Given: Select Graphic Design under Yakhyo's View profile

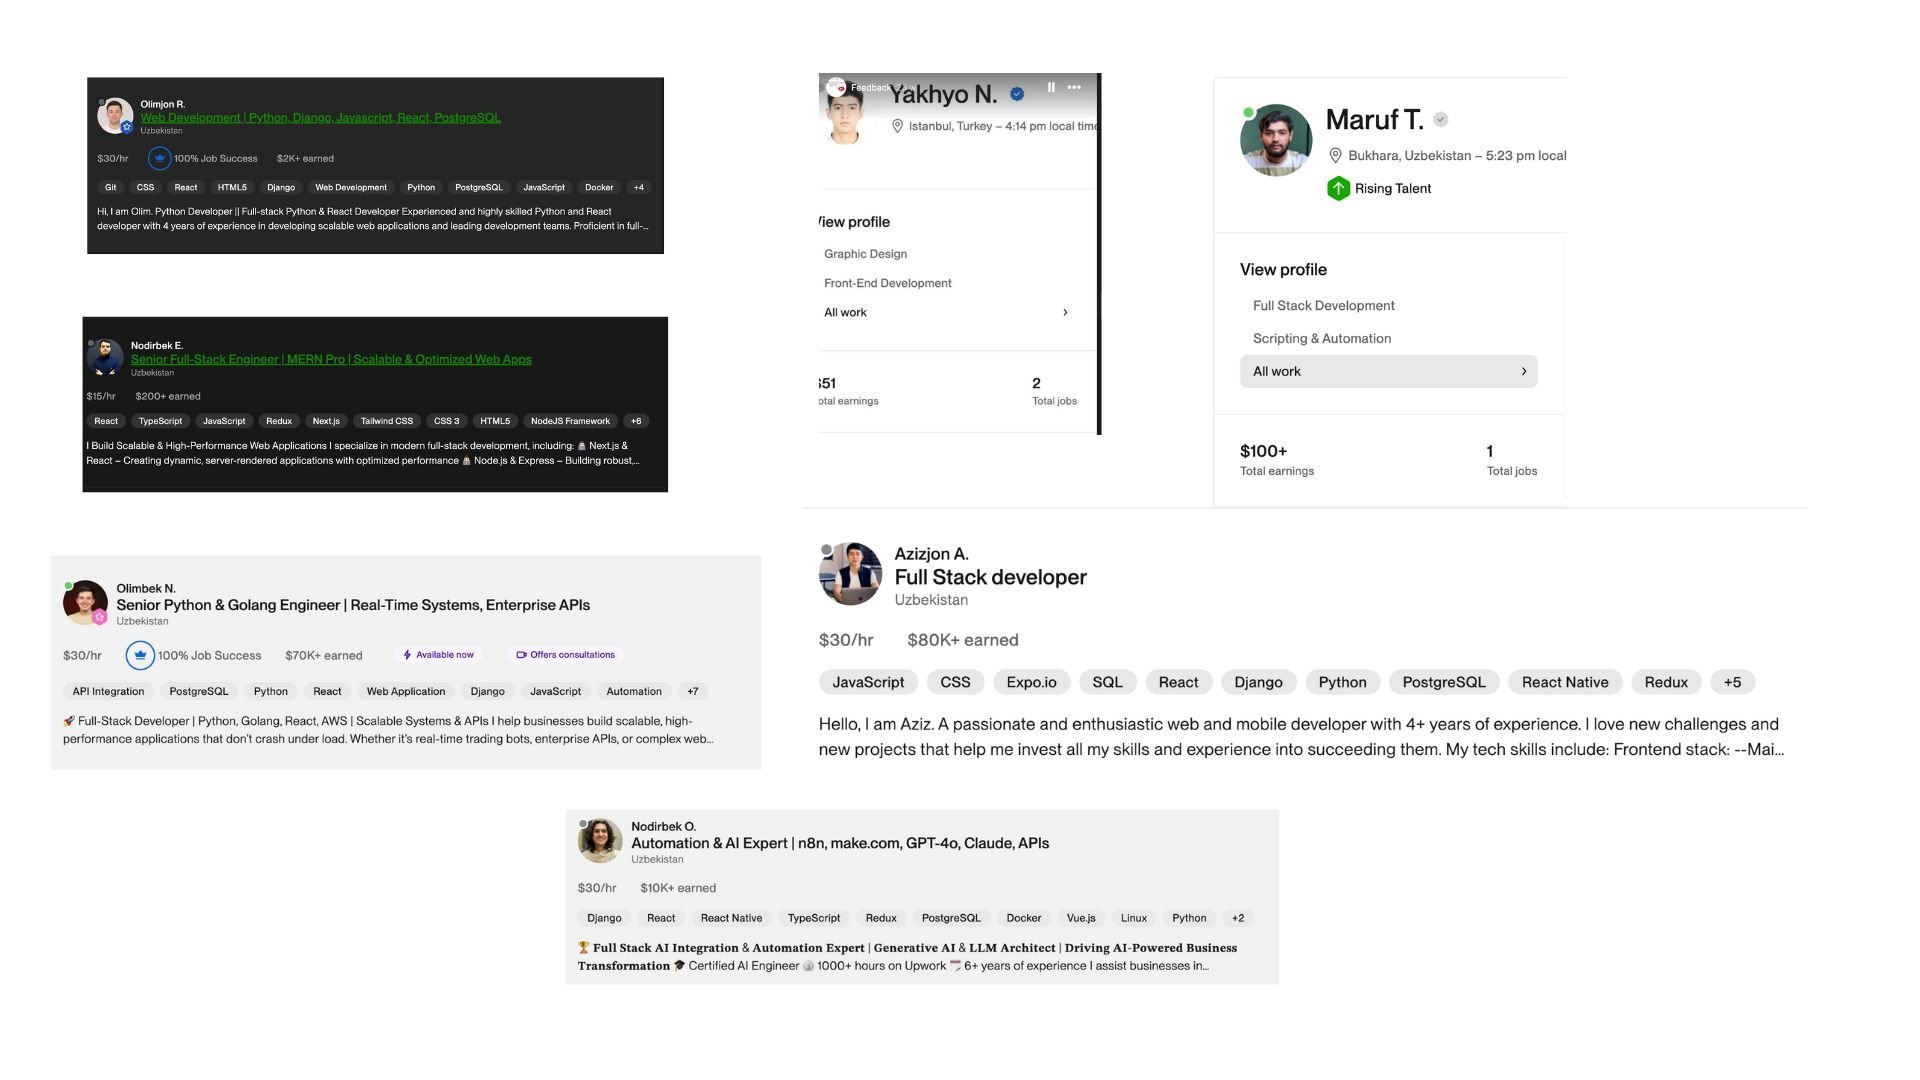Looking at the screenshot, I should [865, 254].
